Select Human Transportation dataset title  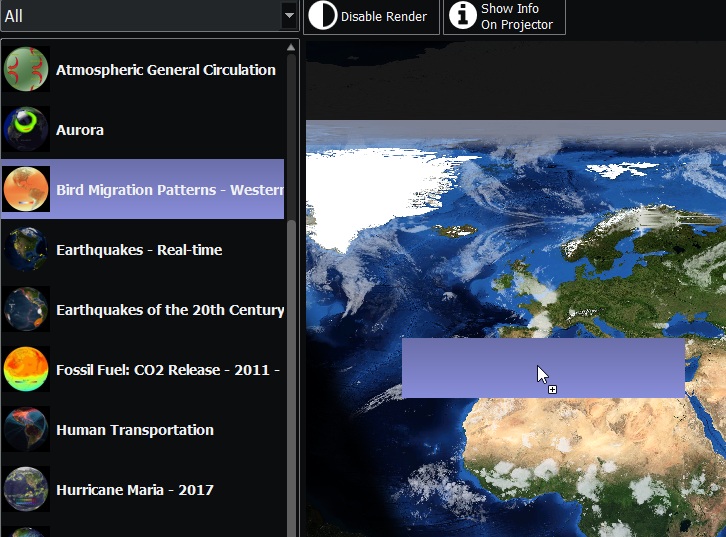click(135, 430)
